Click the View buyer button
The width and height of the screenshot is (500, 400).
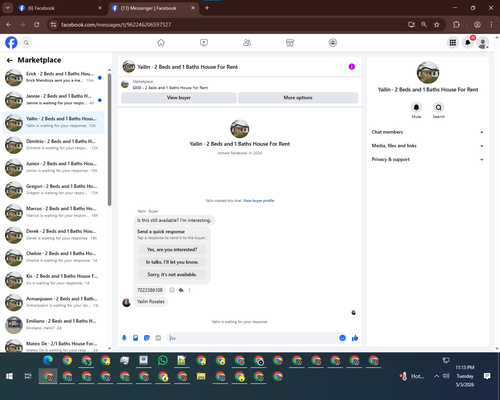[x=179, y=98]
